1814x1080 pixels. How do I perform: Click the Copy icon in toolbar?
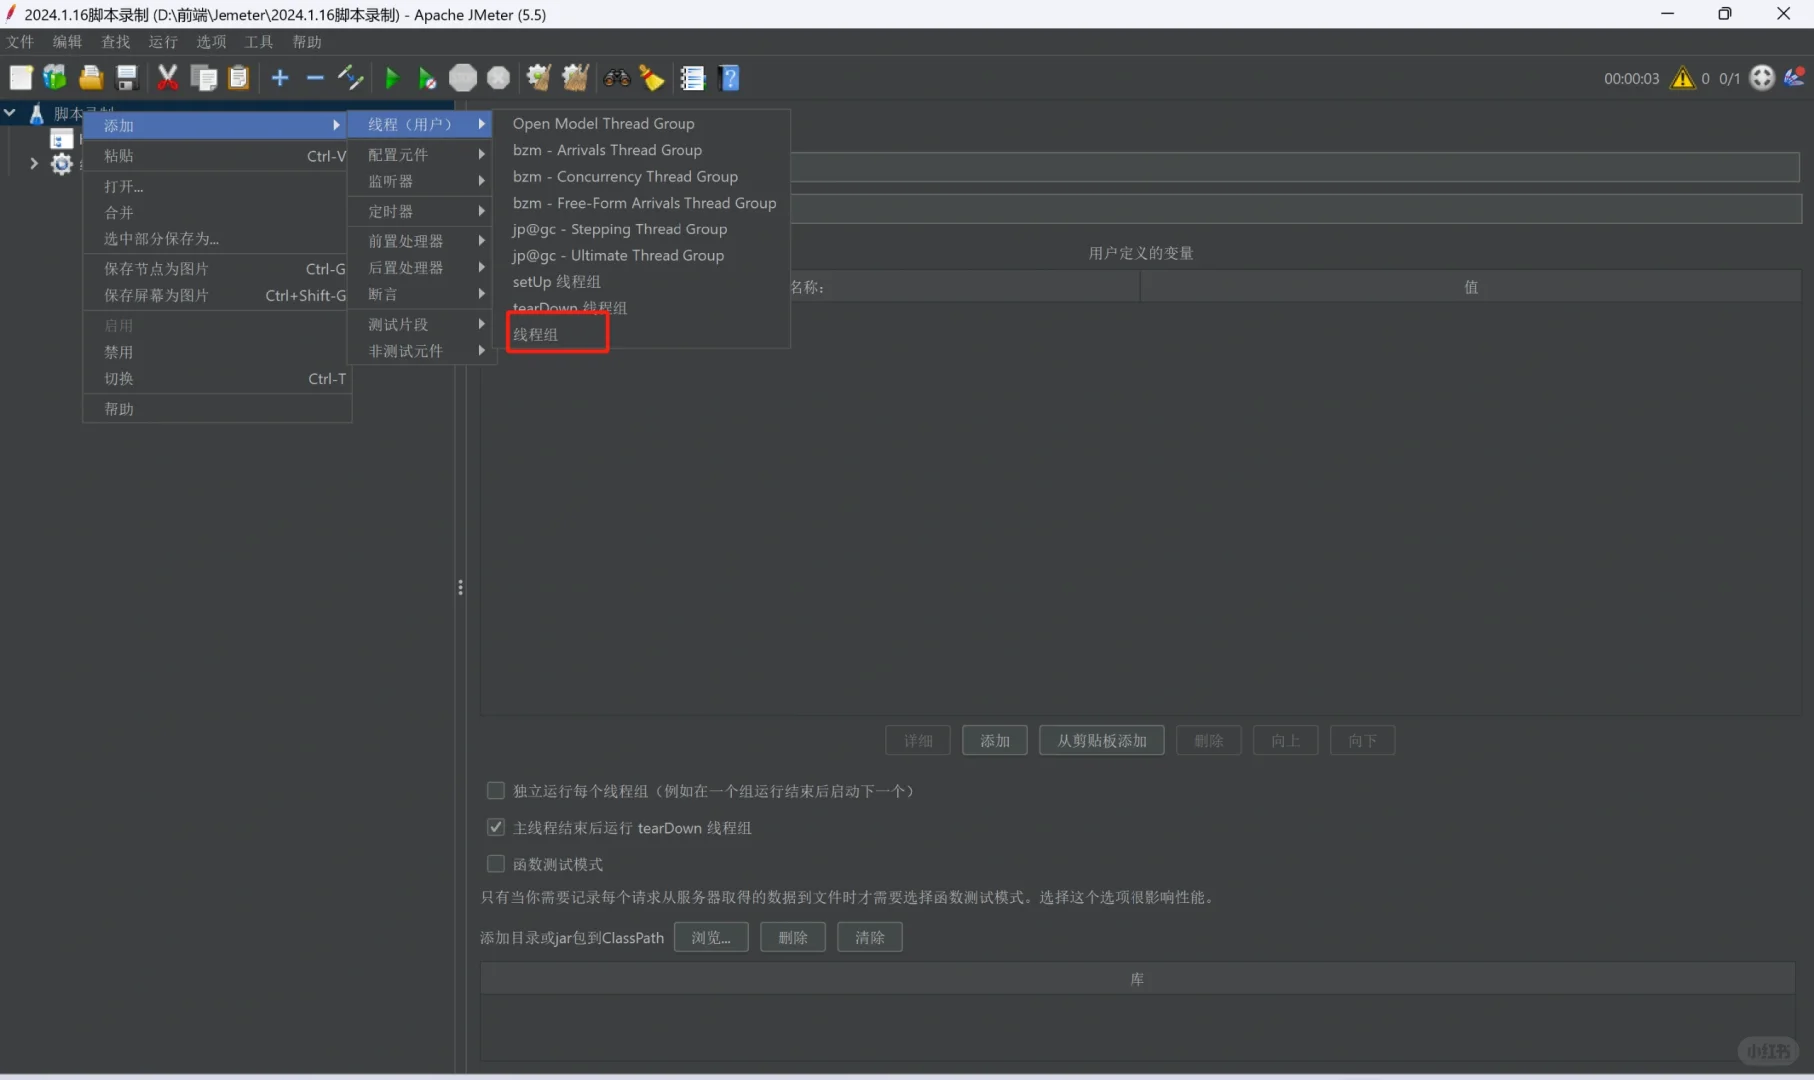204,78
